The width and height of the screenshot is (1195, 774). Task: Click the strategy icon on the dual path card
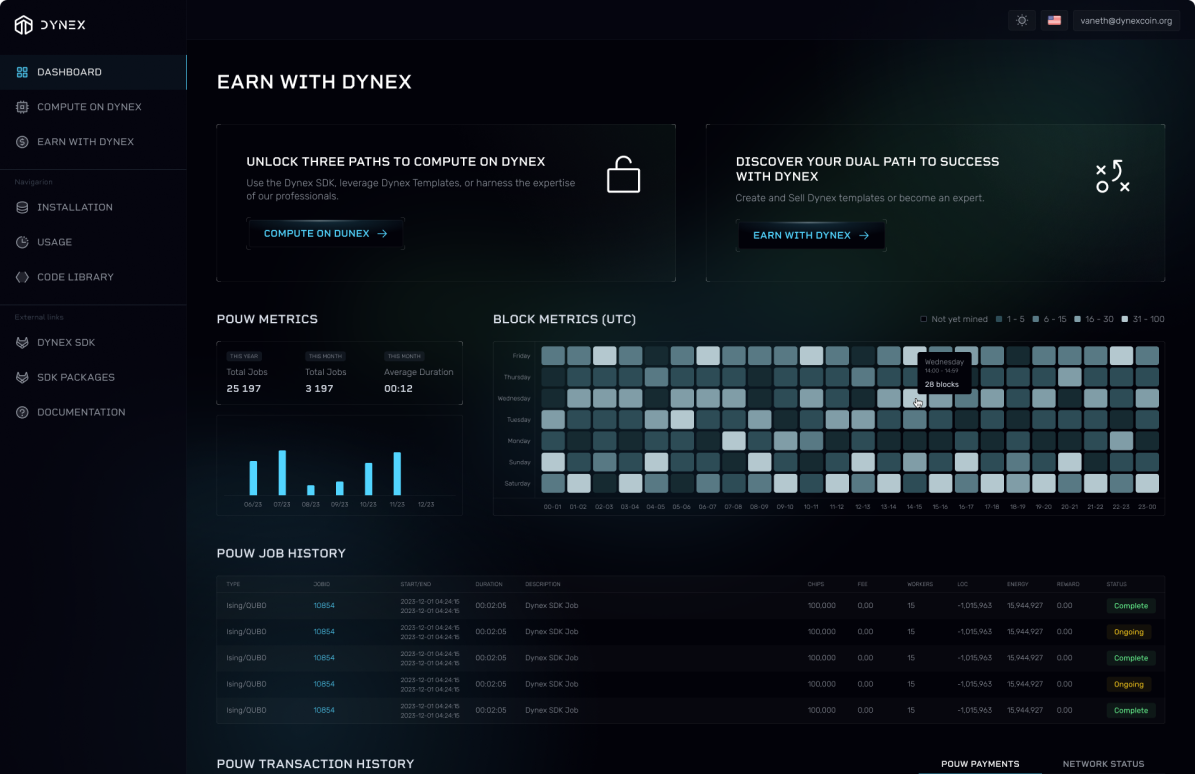[x=1113, y=176]
